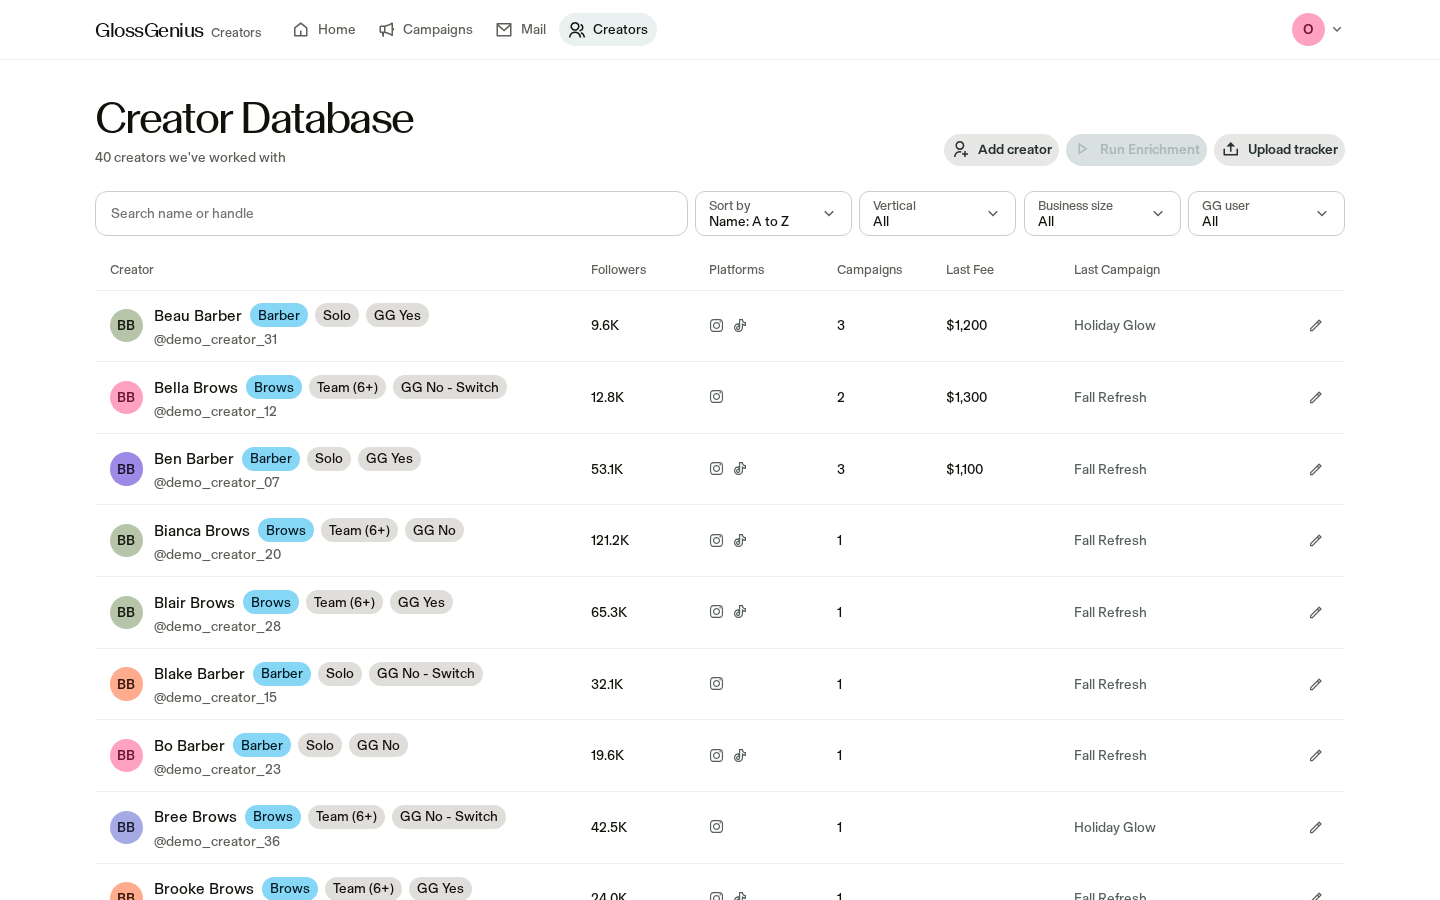The image size is (1440, 900).
Task: Open edit pencil for Bree Brows
Action: pyautogui.click(x=1316, y=828)
